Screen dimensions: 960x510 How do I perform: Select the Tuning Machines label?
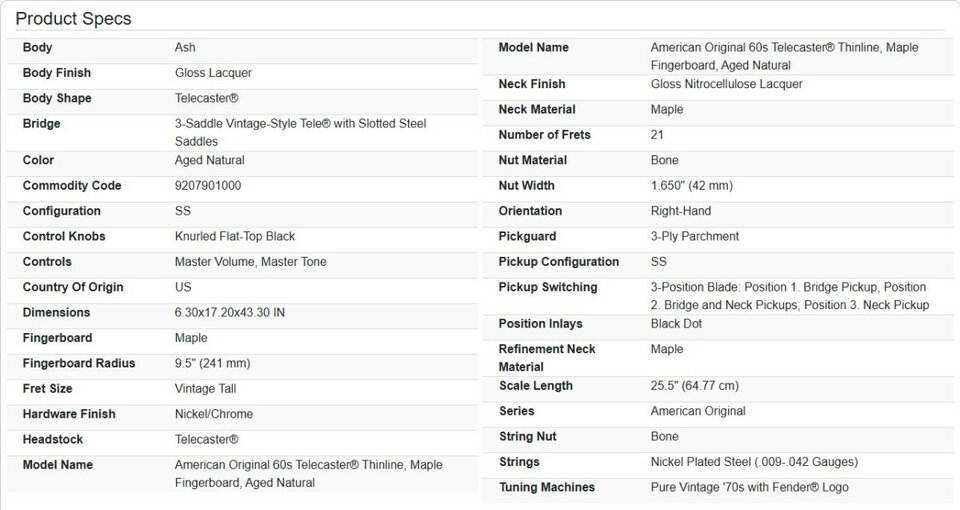pos(547,487)
